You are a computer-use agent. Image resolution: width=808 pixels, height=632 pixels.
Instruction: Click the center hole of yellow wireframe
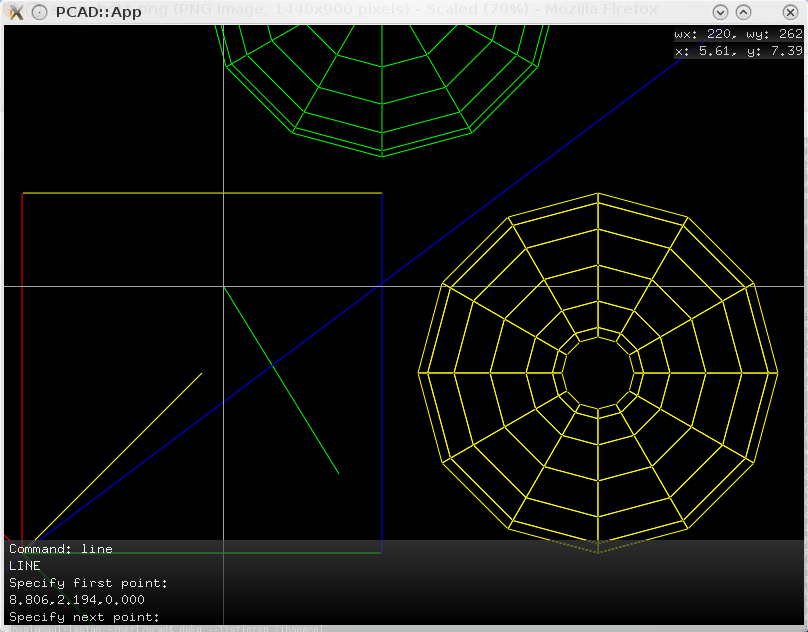pos(598,372)
